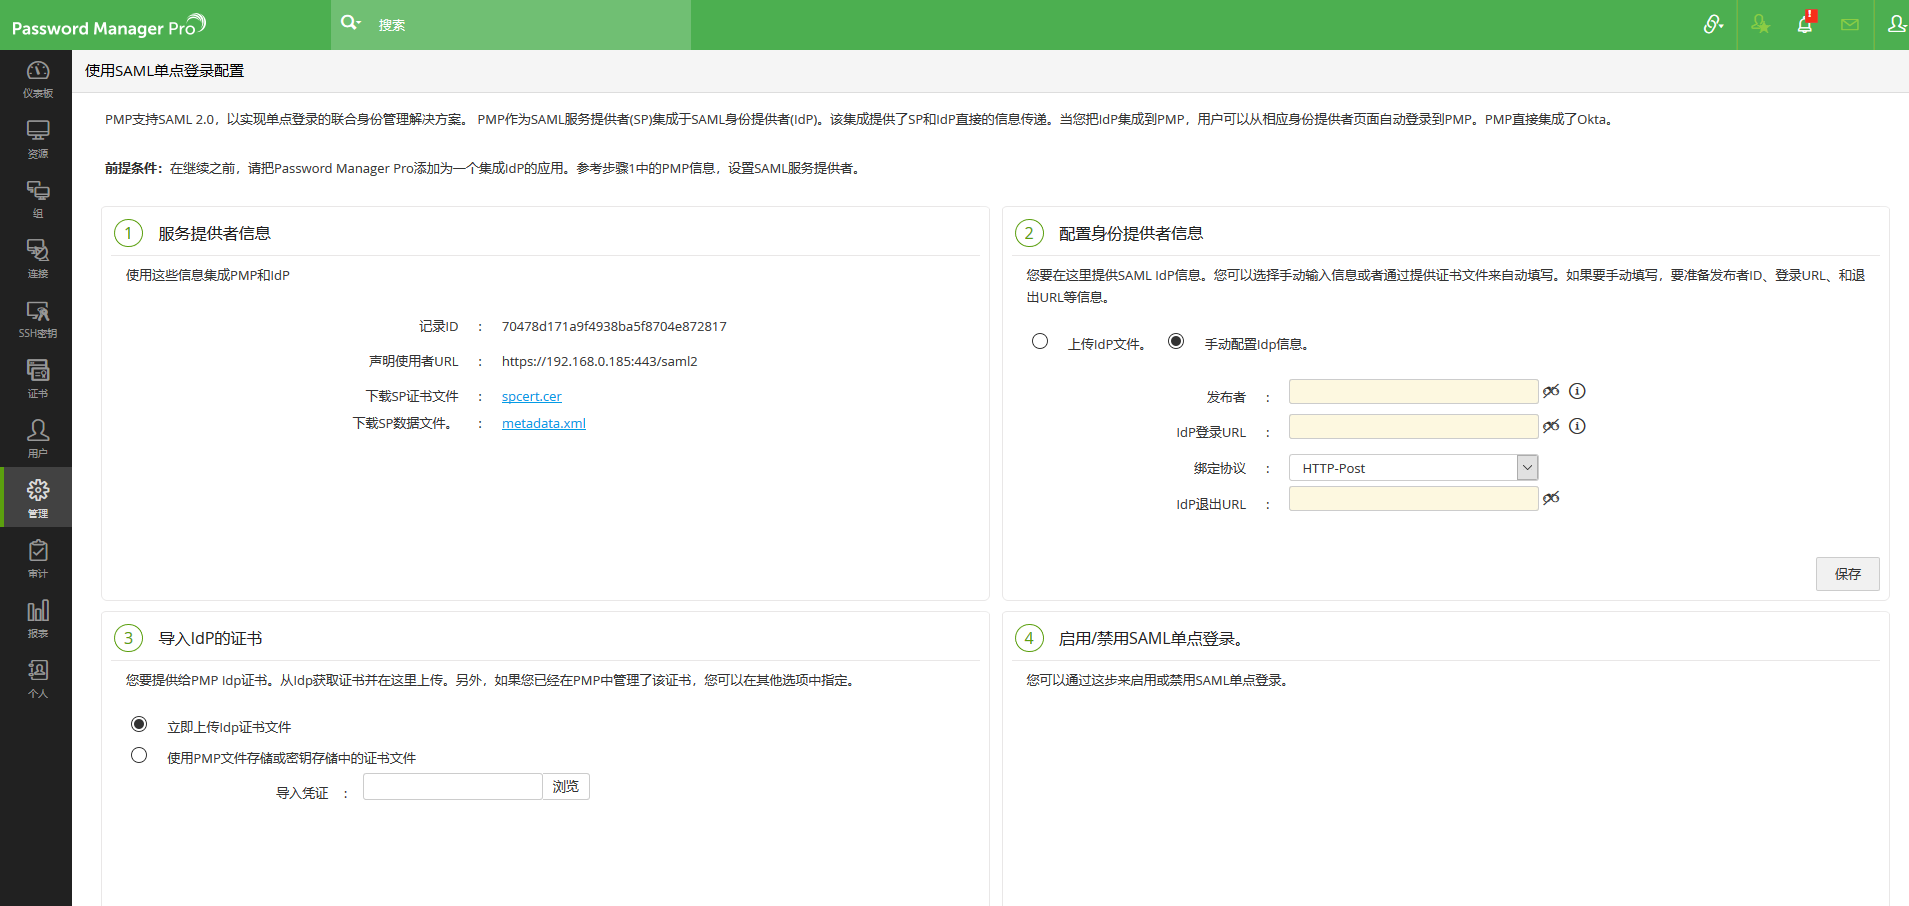This screenshot has width=1909, height=906.
Task: Open the 报表 reports sidebar icon
Action: click(37, 618)
